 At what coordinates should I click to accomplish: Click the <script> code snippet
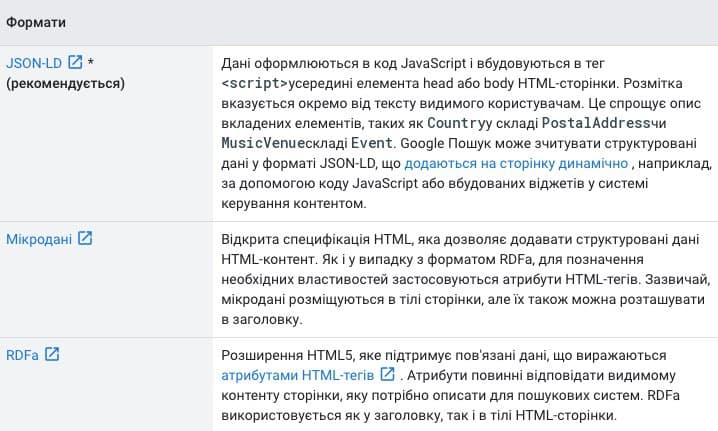pyautogui.click(x=255, y=83)
